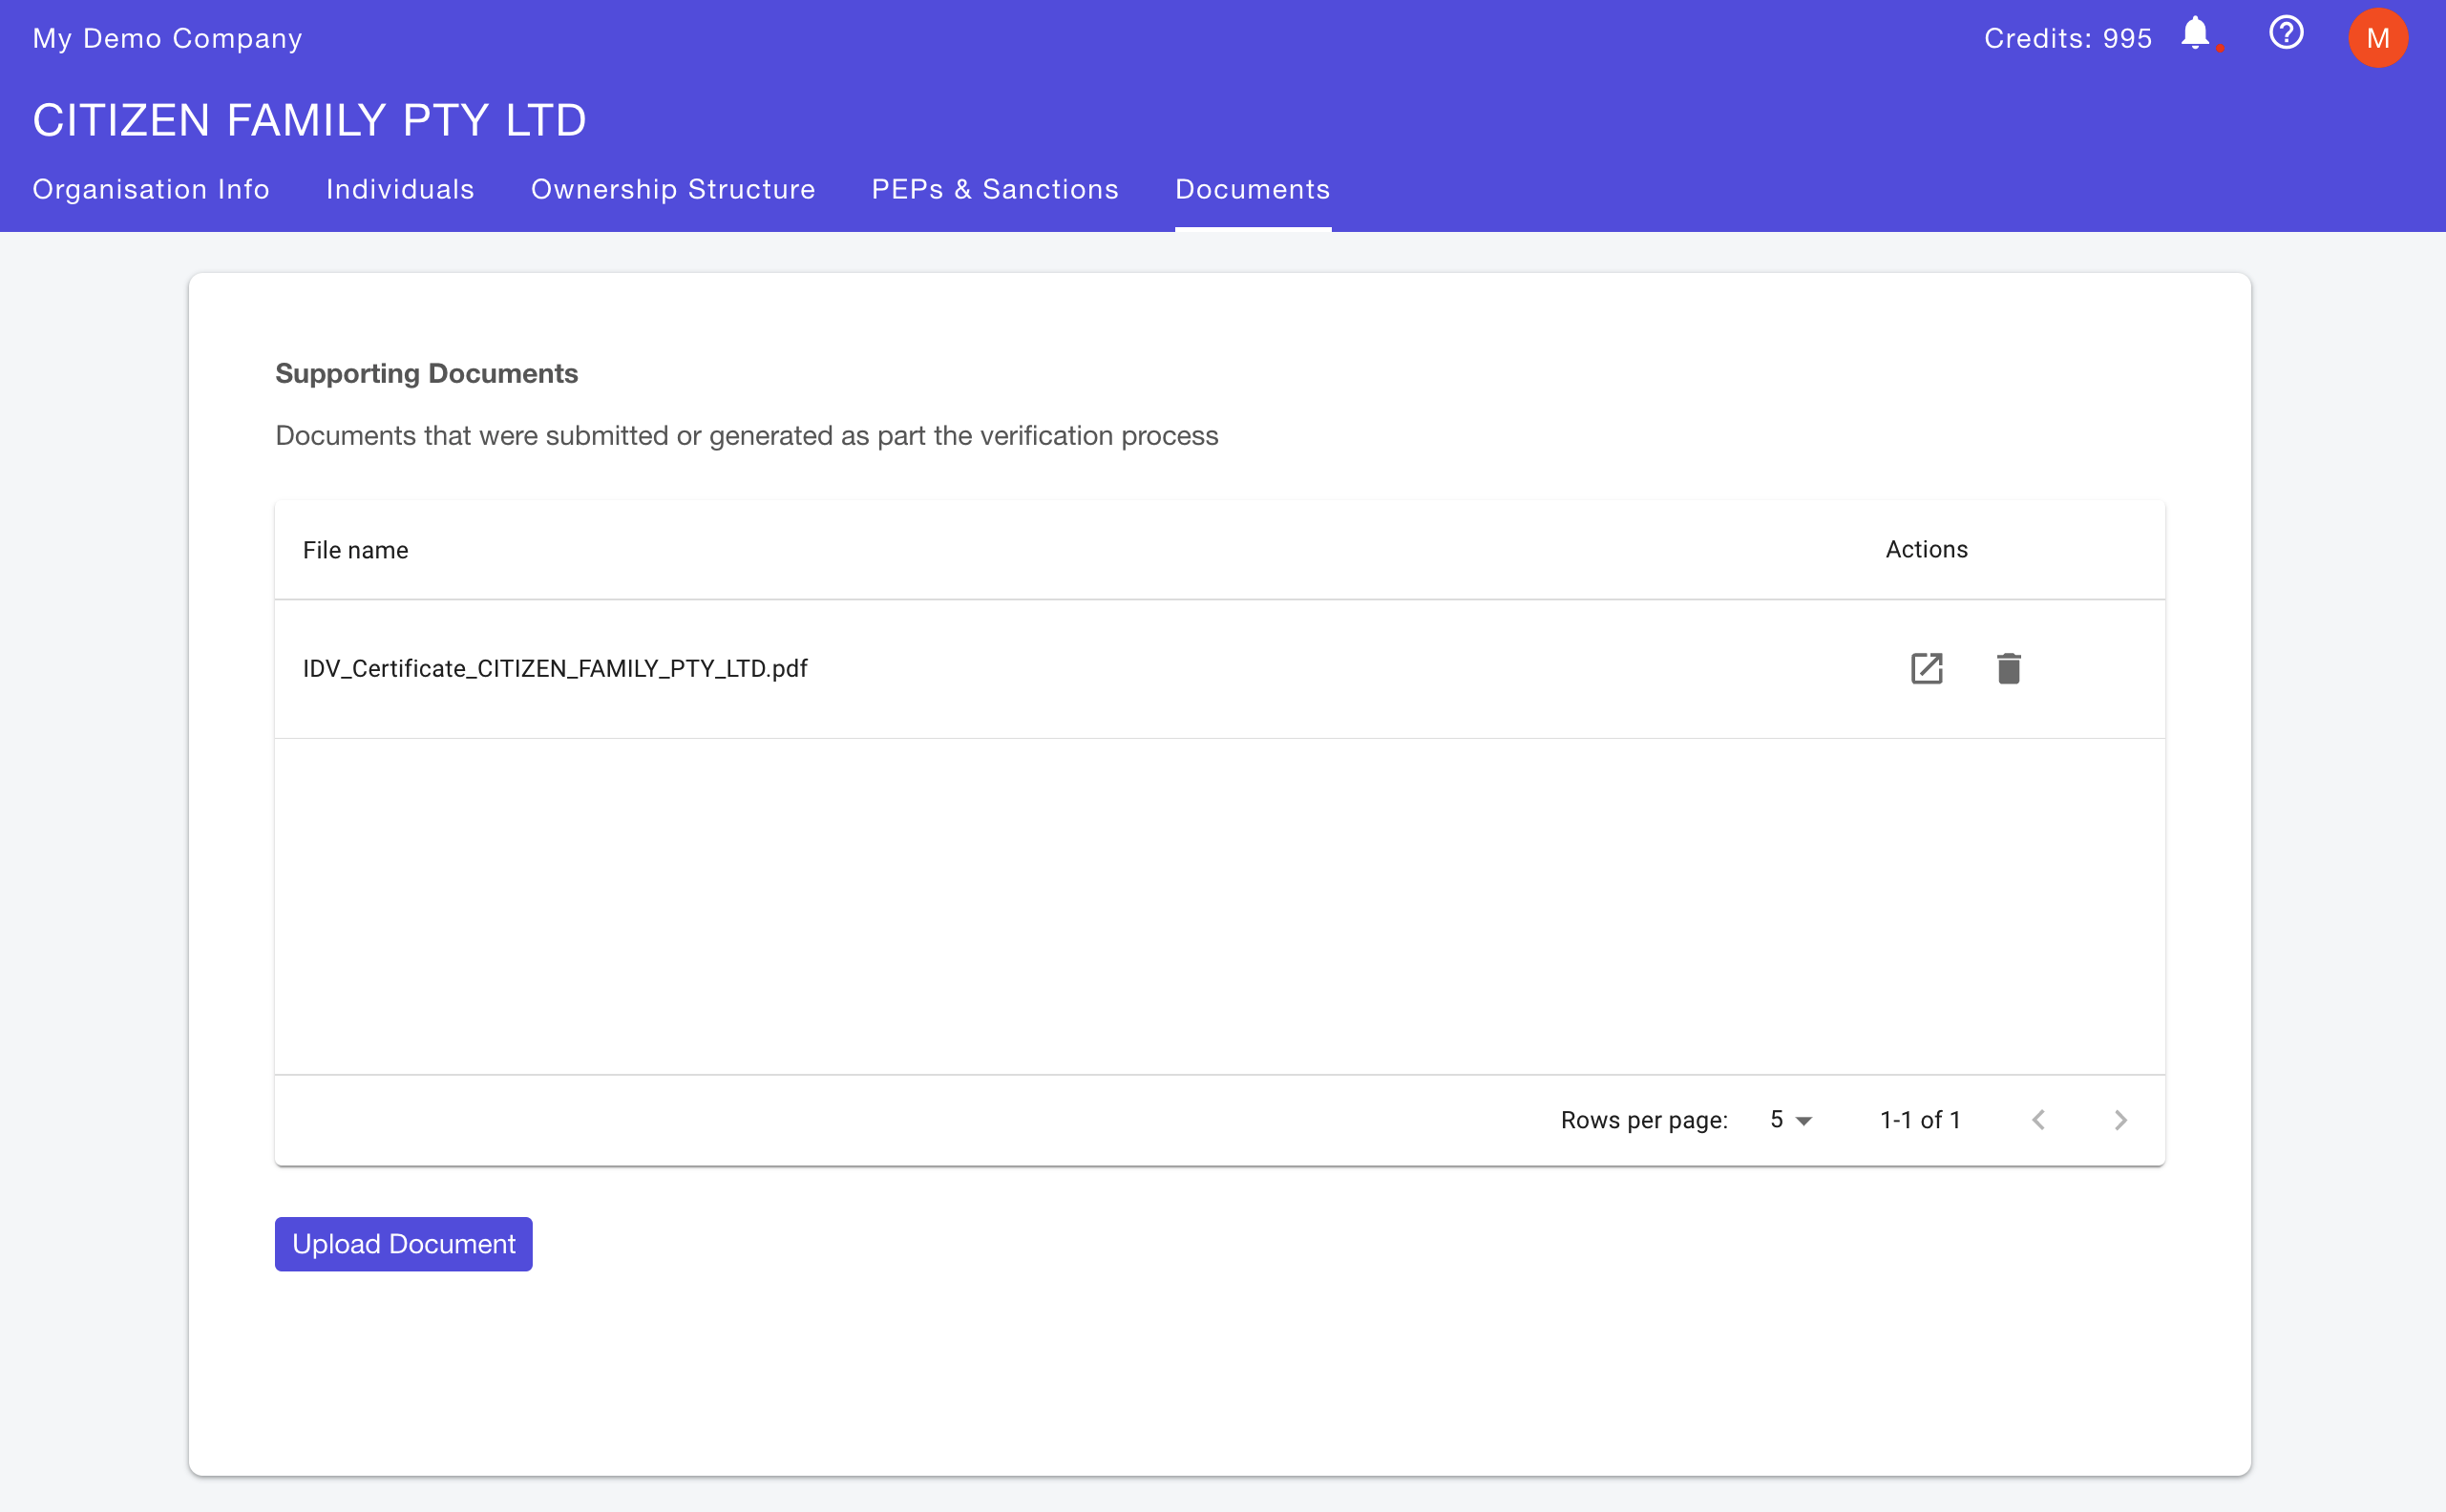The width and height of the screenshot is (2446, 1512).
Task: Click the Documents tab
Action: point(1252,189)
